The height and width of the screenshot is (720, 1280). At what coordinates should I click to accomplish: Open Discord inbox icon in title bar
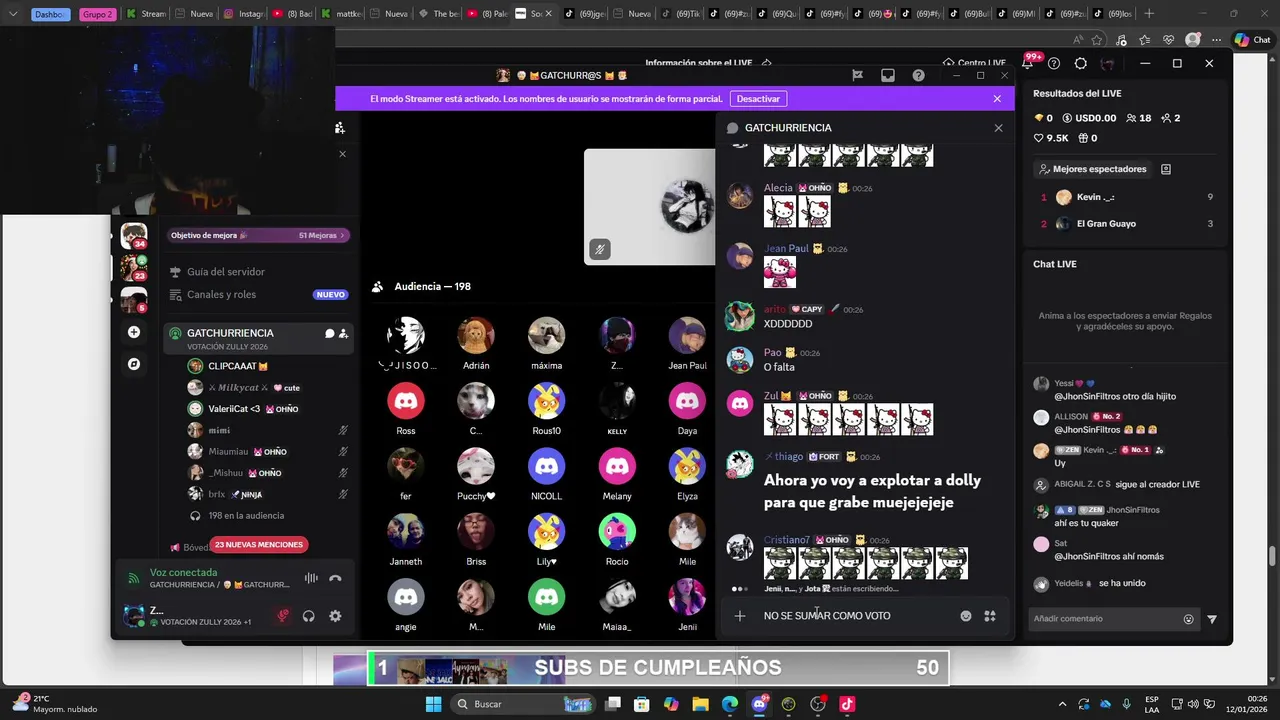click(887, 75)
